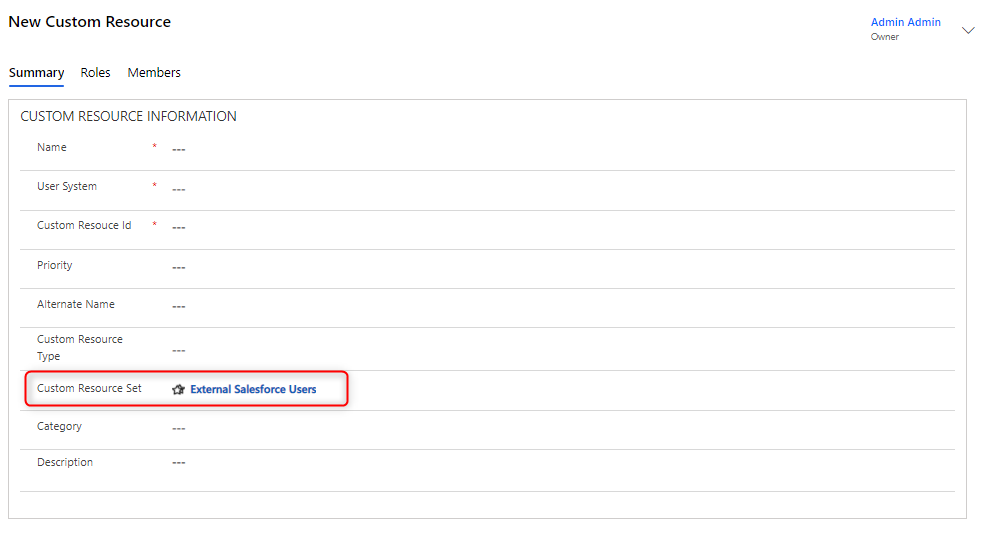Click the empty Name field value
The width and height of the screenshot is (986, 535).
point(179,150)
